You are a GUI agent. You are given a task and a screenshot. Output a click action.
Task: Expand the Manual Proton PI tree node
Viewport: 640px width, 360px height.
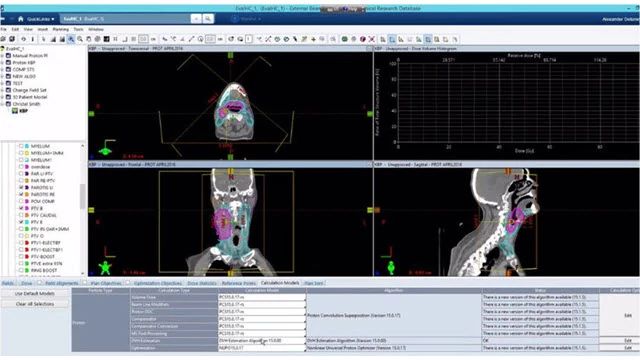pyautogui.click(x=2, y=56)
